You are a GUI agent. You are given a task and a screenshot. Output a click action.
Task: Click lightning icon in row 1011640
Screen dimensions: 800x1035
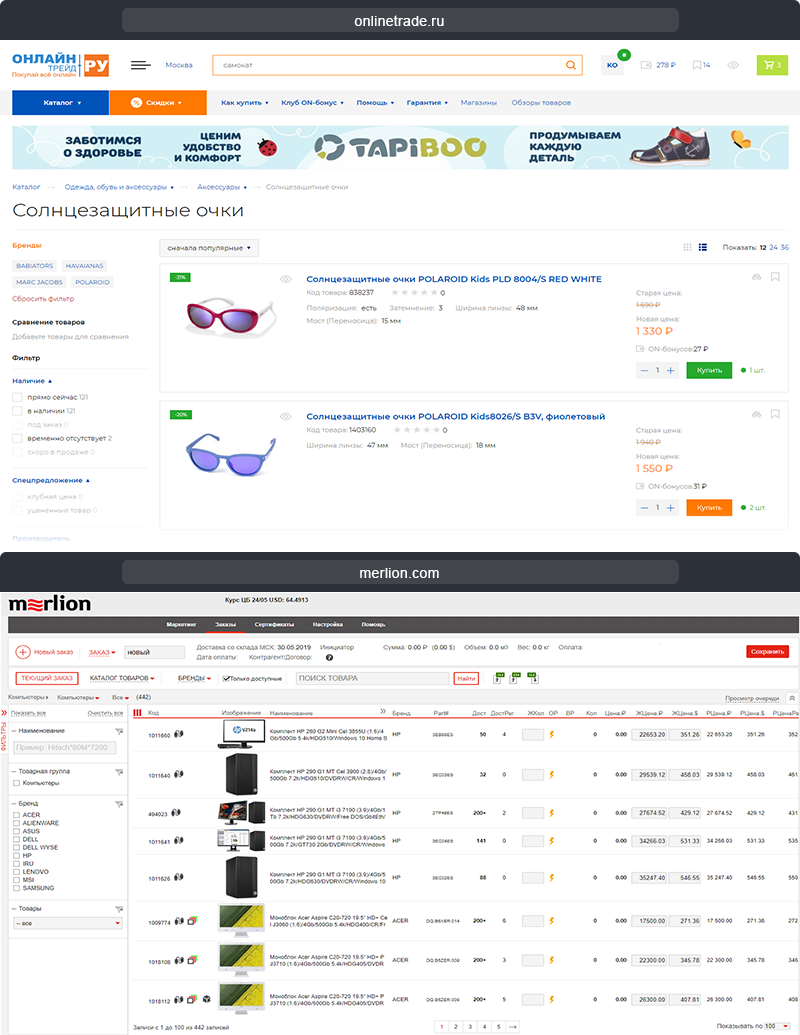pyautogui.click(x=552, y=775)
